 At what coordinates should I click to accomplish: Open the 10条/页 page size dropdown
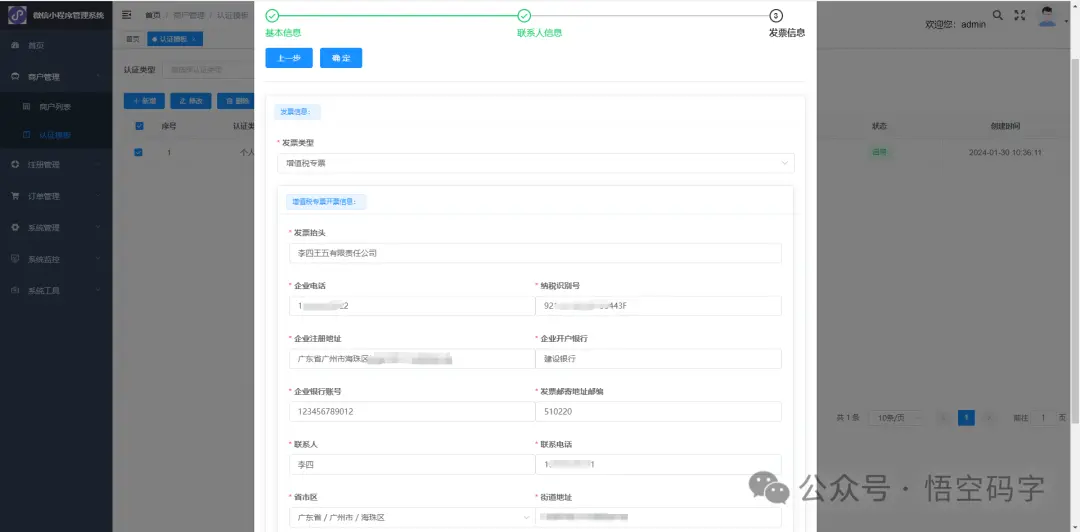tap(896, 418)
